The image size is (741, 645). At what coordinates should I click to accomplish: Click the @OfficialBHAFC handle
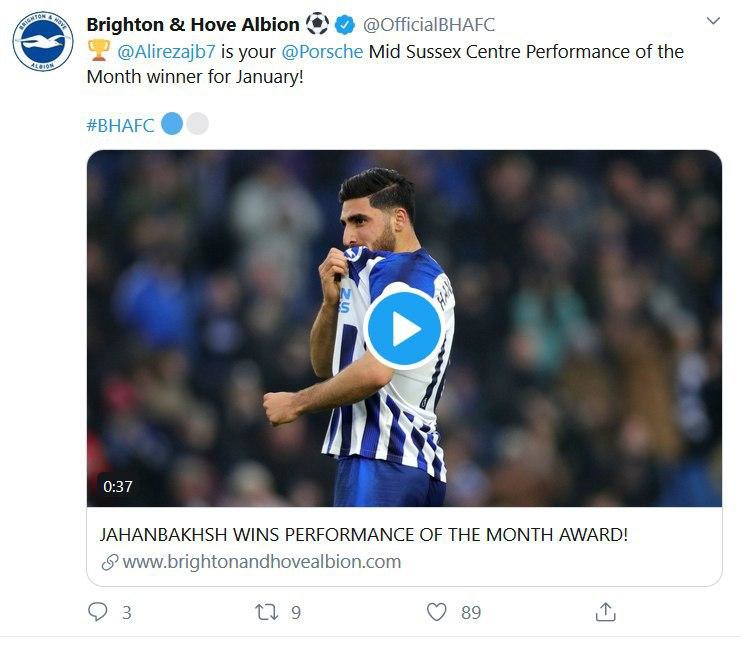coord(428,24)
